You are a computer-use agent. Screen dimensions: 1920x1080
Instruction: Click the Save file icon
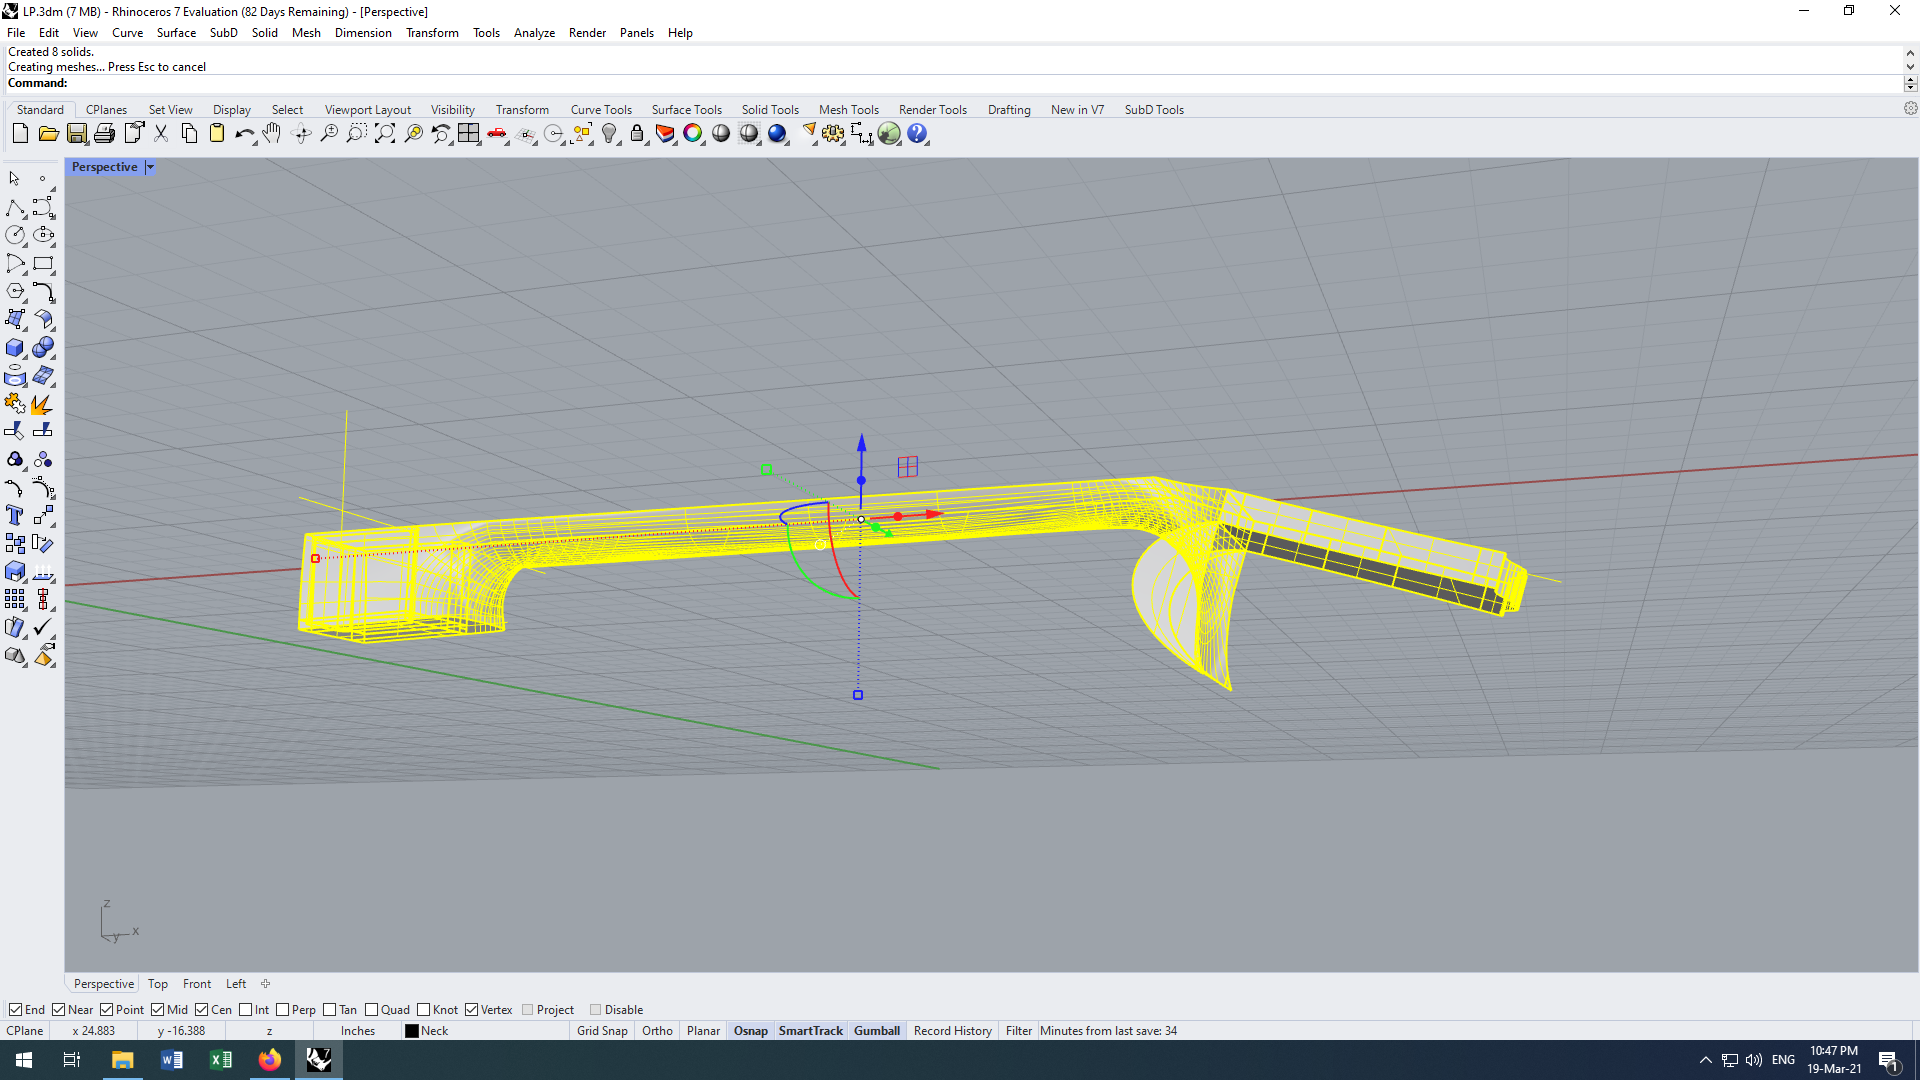(76, 134)
